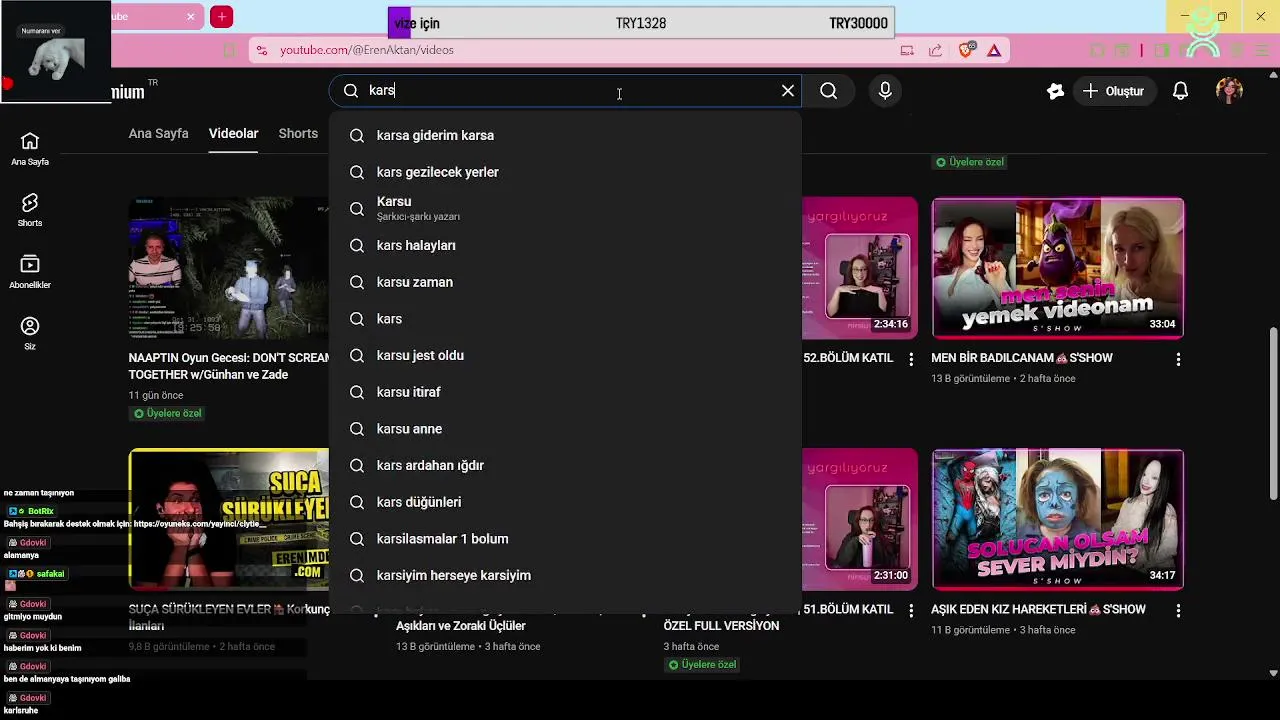This screenshot has height=720, width=1280.
Task: Click the sparkle icon left of Oluştur
Action: tap(1055, 91)
